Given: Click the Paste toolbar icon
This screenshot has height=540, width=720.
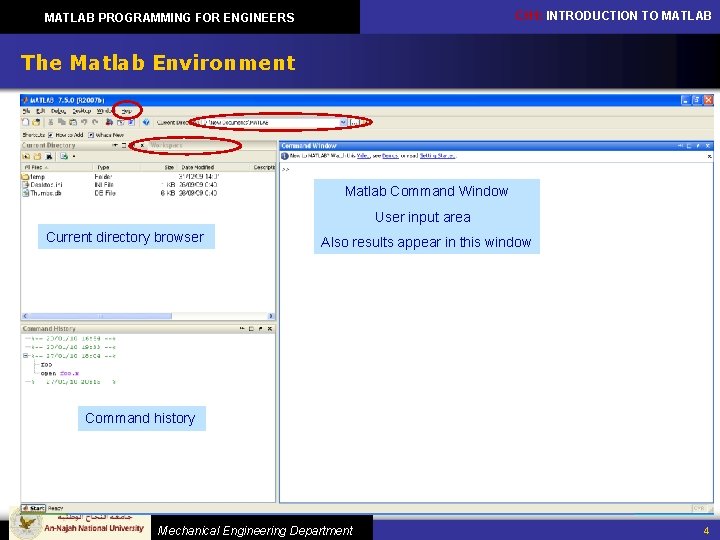Looking at the screenshot, I should tap(73, 123).
